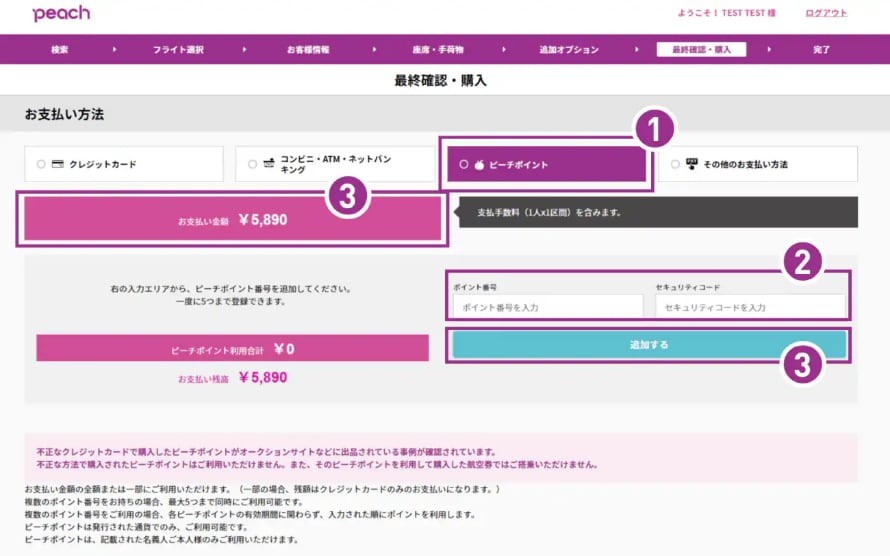The width and height of the screenshot is (890, 556).
Task: Select the コンビニ・ATM・ネットバンキング radio button
Action: click(x=252, y=164)
